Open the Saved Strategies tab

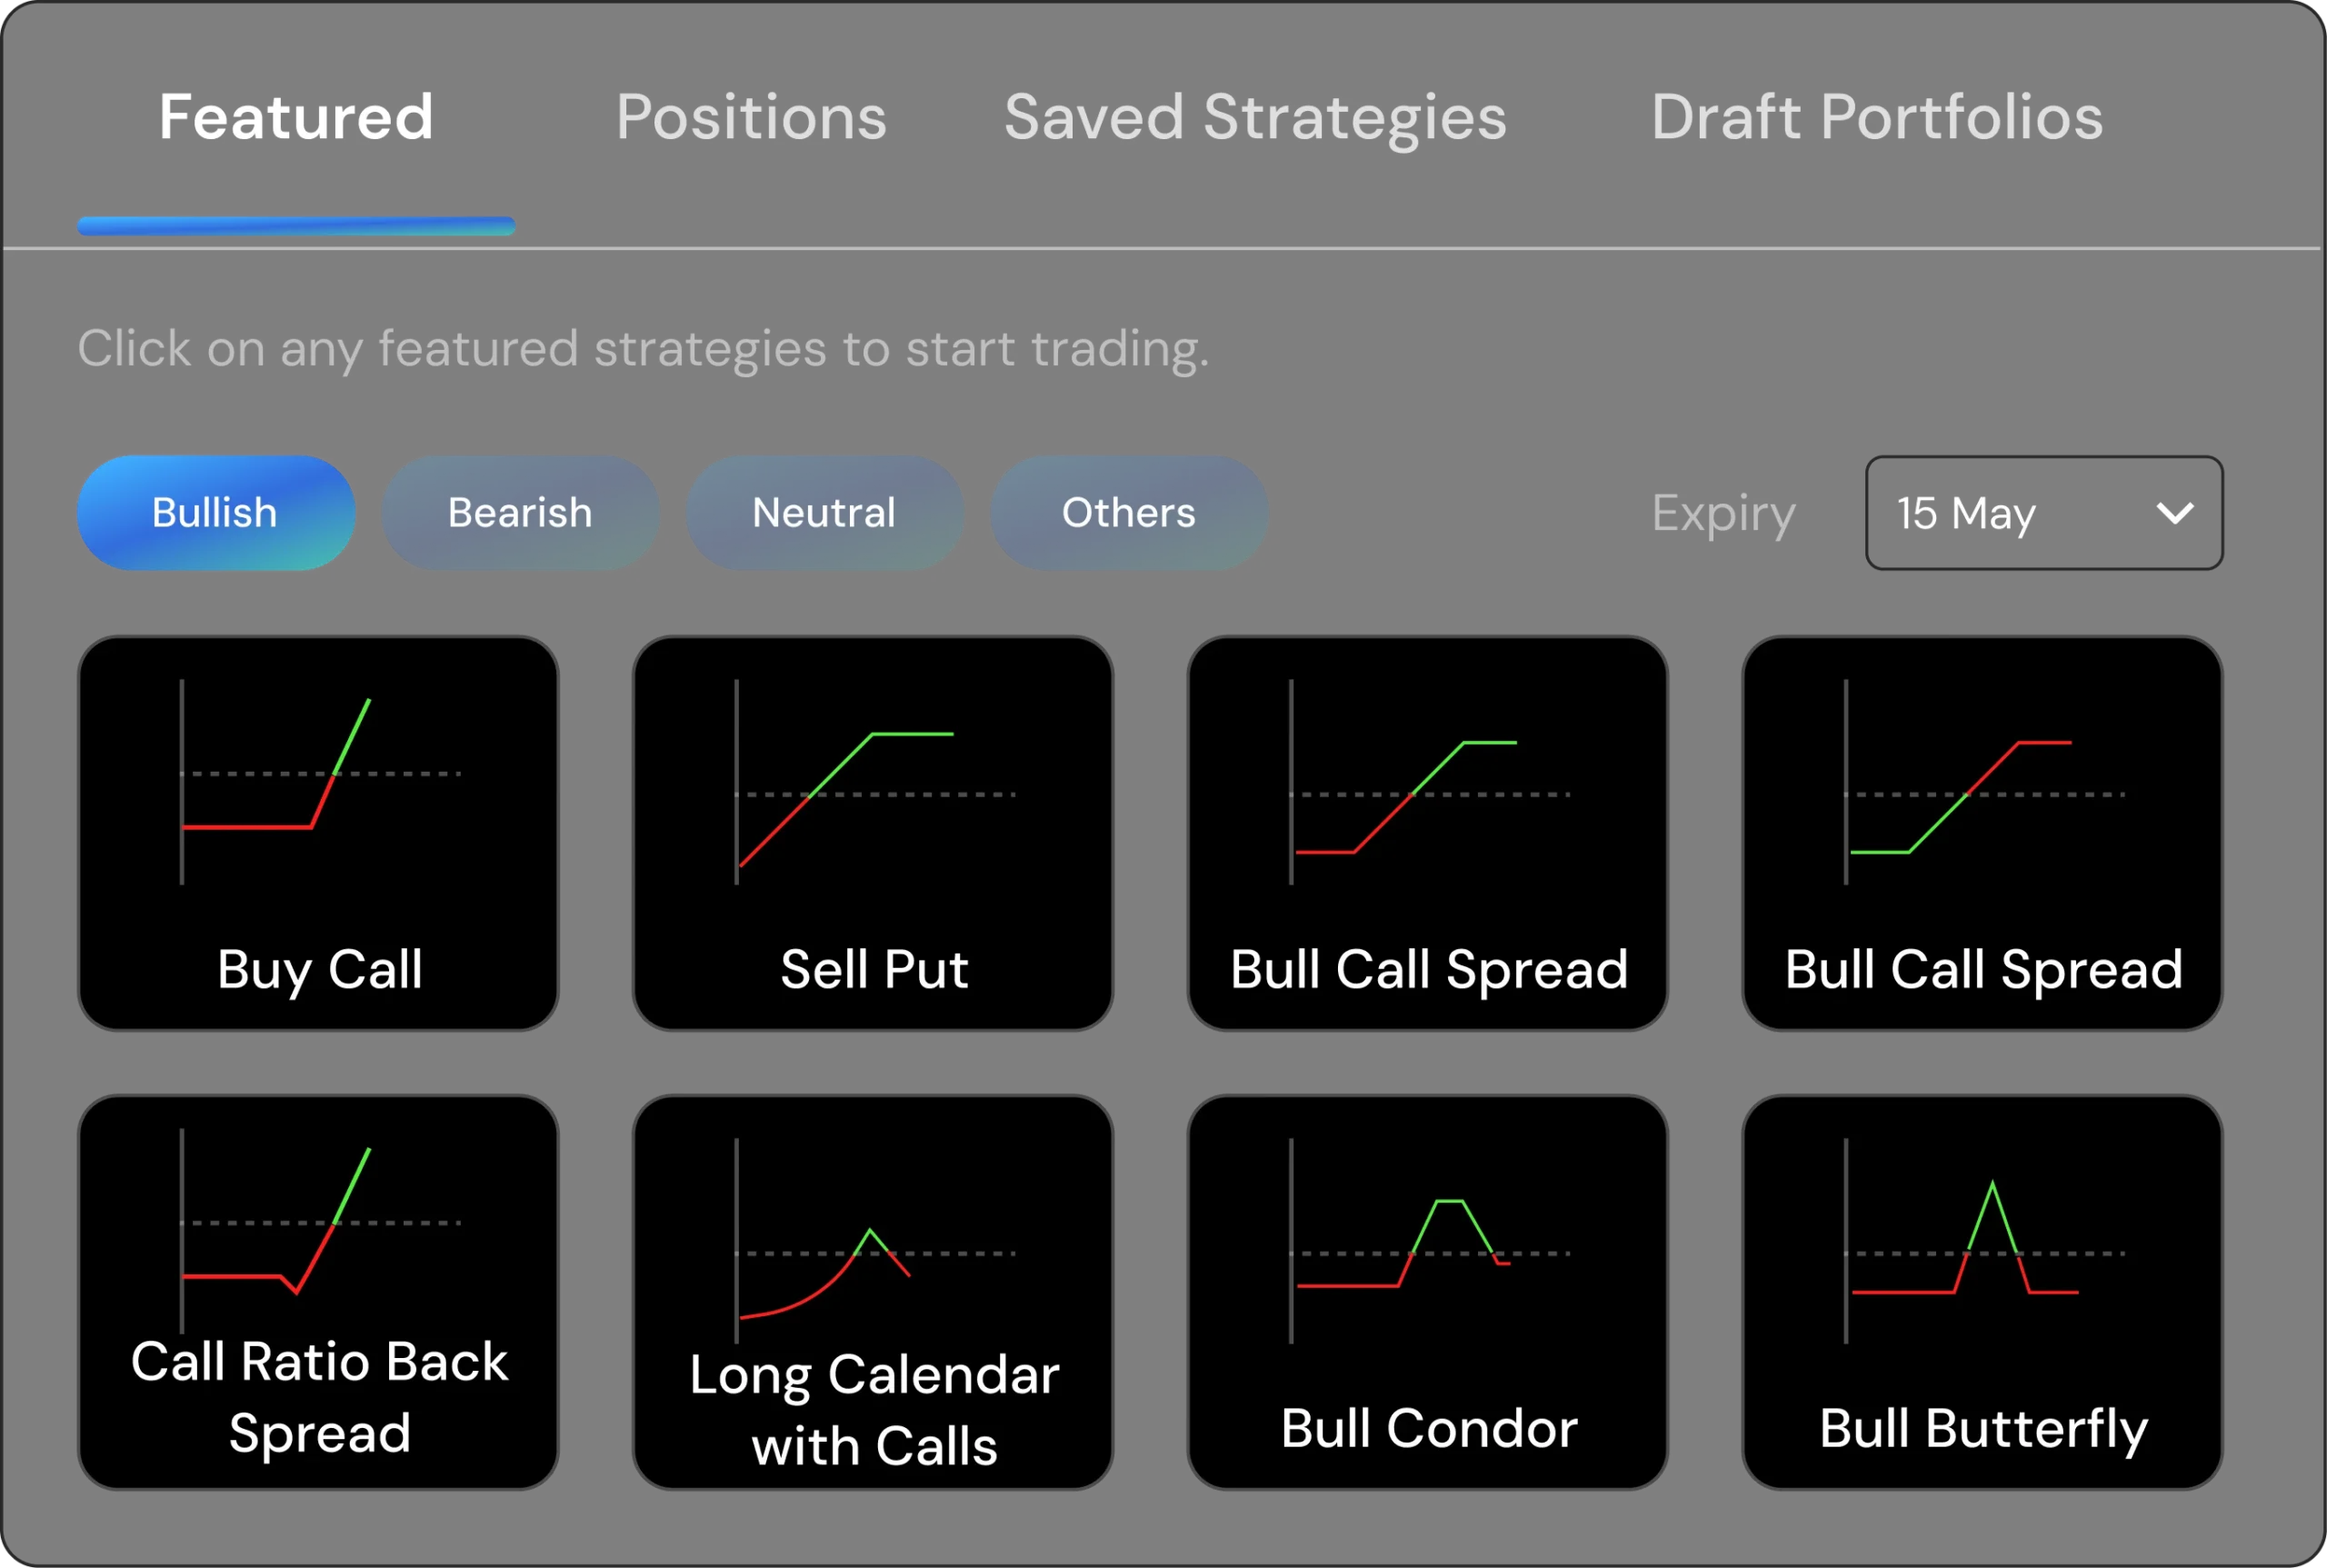point(1255,118)
